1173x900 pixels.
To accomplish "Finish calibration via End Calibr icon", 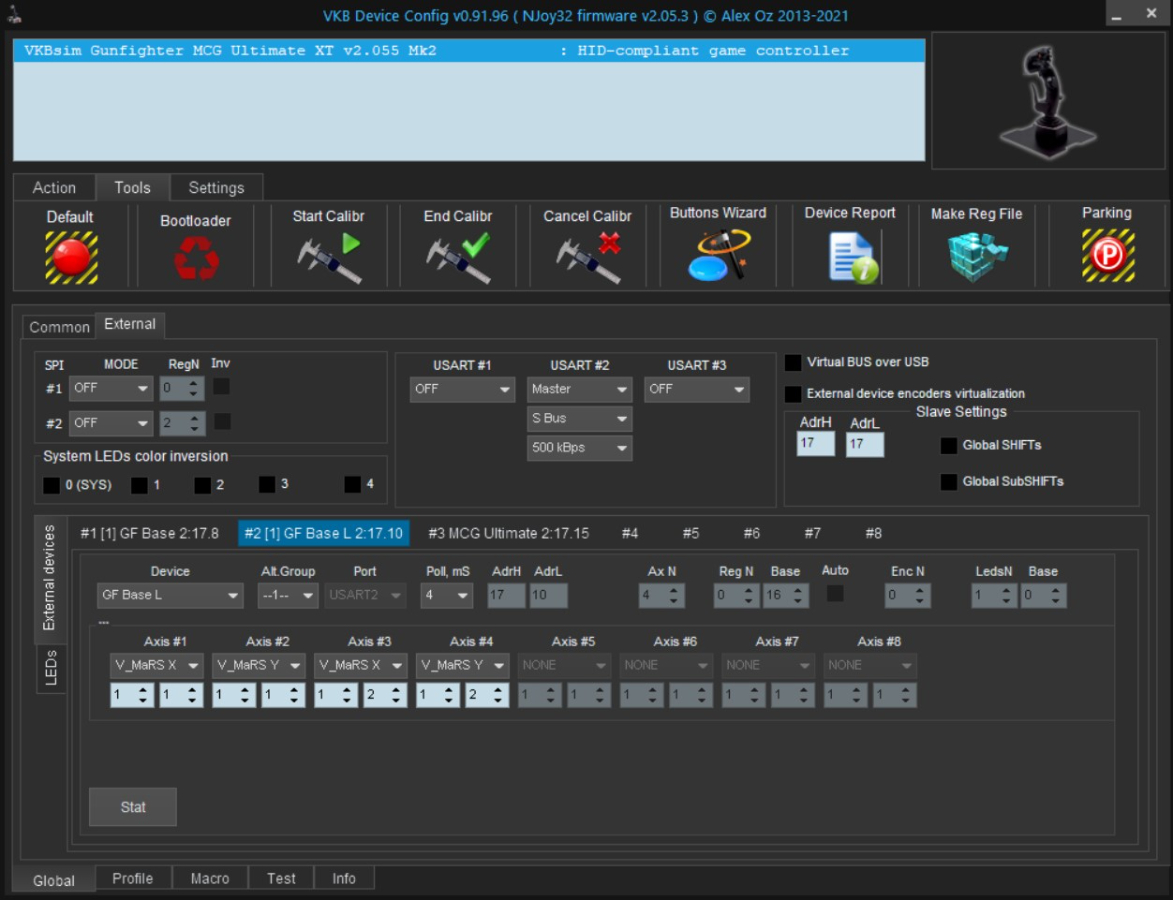I will [x=457, y=257].
